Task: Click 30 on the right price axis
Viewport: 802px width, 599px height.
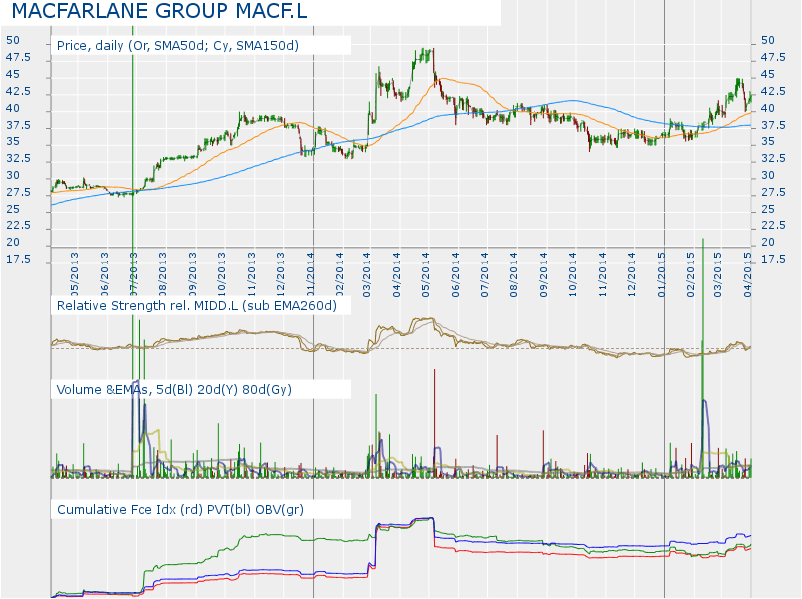Action: [768, 175]
